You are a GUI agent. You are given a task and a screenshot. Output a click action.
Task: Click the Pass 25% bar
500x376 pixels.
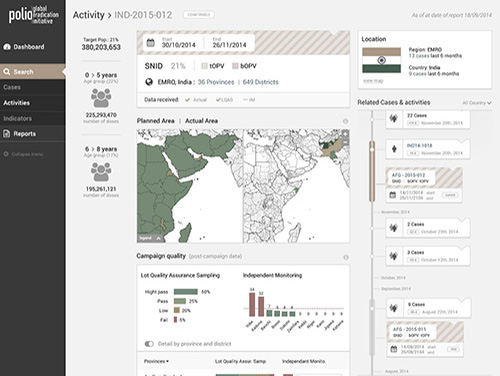click(x=180, y=301)
